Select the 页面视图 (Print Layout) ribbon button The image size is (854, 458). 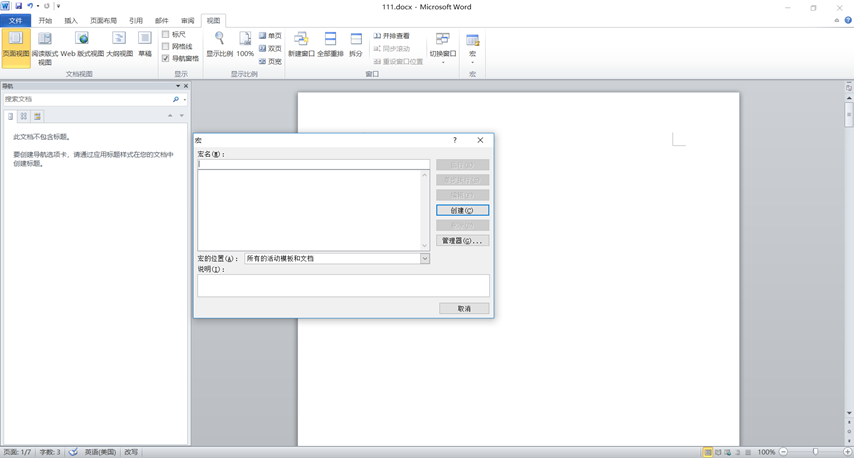pyautogui.click(x=16, y=48)
